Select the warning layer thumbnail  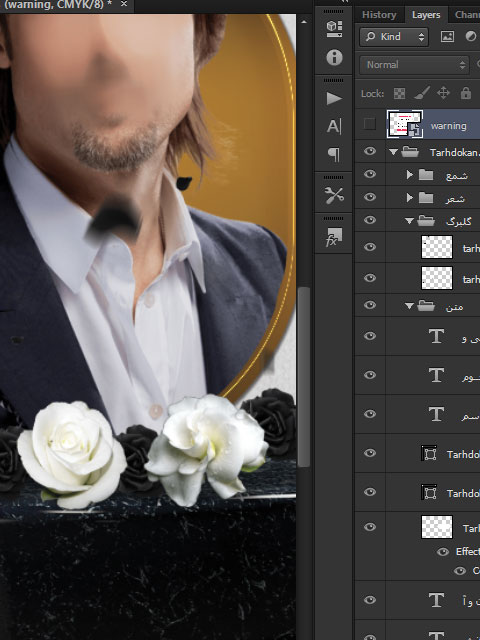(404, 124)
